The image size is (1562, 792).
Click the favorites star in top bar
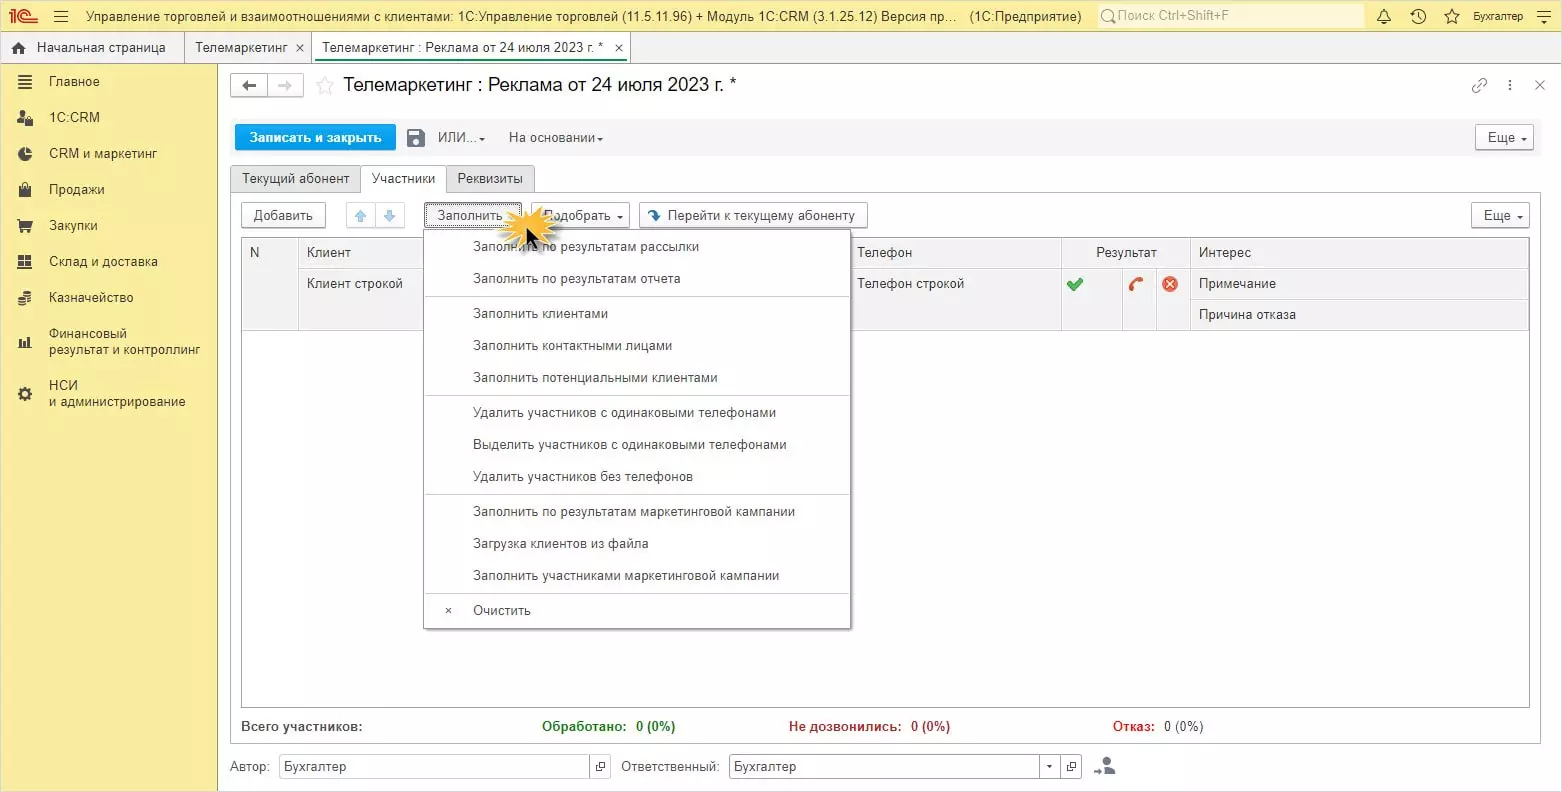point(1451,16)
